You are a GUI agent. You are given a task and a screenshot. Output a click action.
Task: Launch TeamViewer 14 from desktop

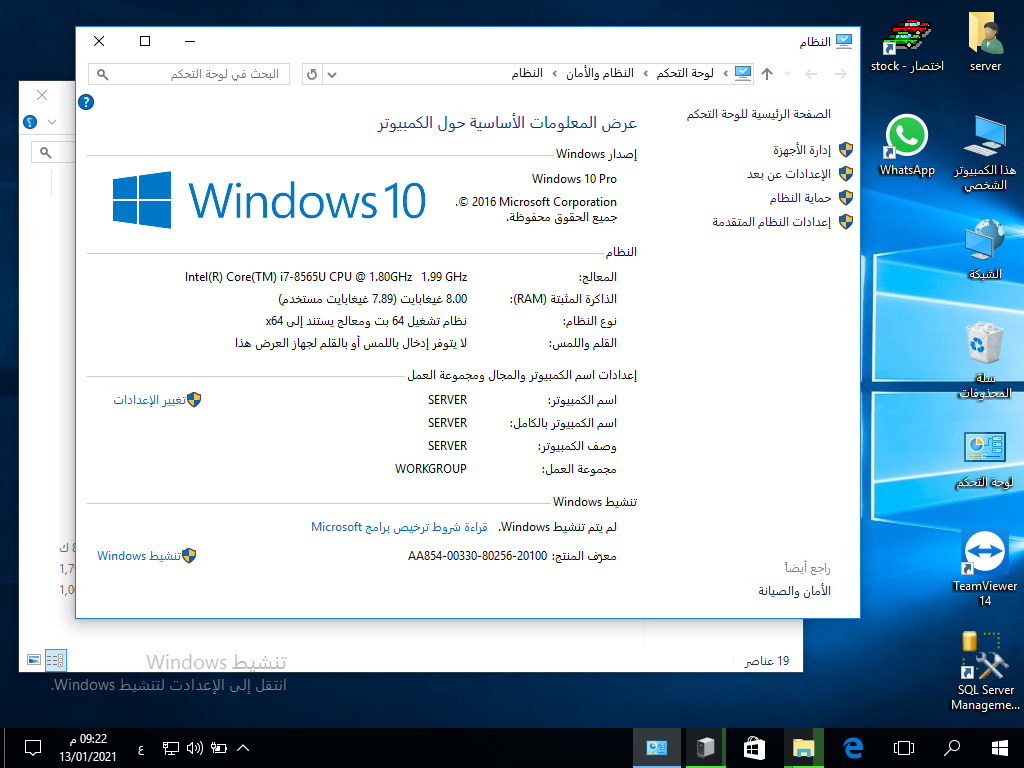click(985, 568)
